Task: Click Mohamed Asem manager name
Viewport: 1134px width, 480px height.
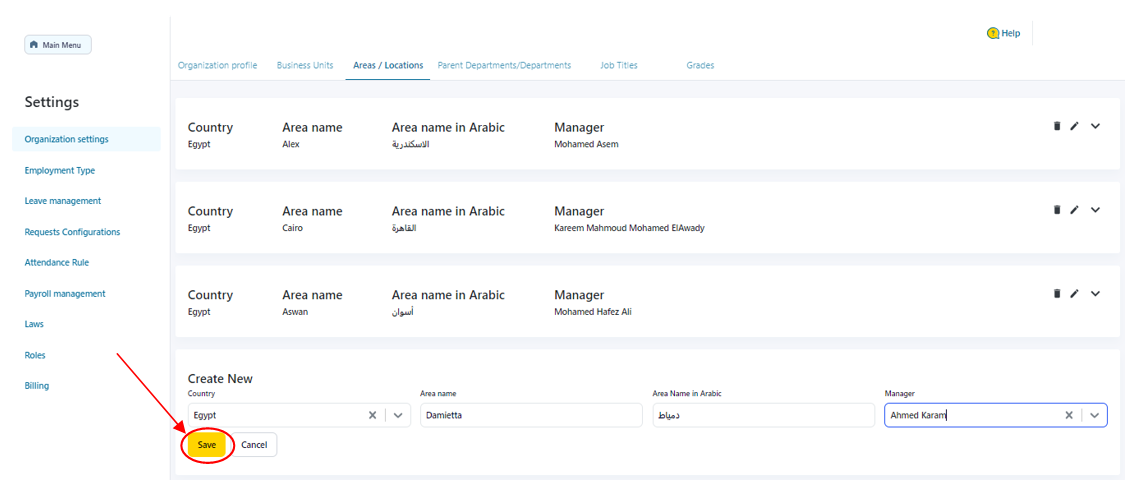Action: click(587, 144)
